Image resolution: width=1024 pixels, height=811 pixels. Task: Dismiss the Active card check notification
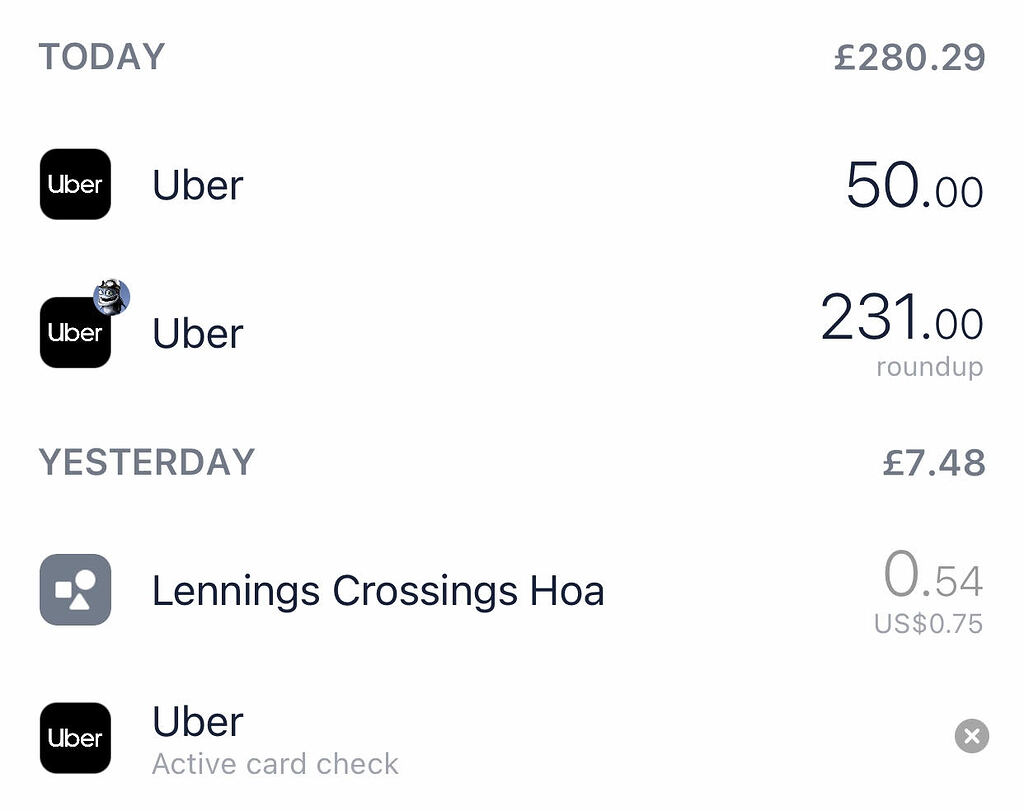click(x=971, y=737)
